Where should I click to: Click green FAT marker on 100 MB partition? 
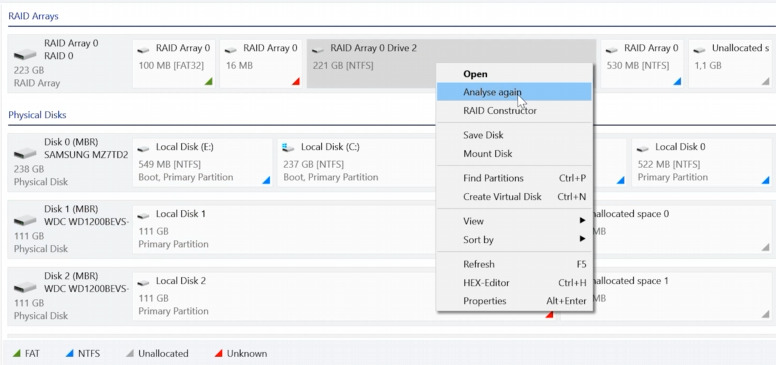pyautogui.click(x=209, y=82)
